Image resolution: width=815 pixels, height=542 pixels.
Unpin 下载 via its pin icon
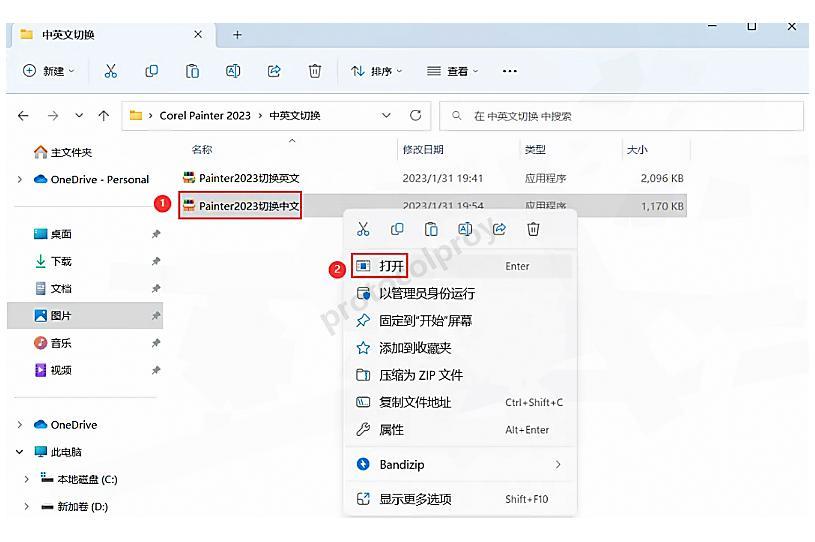pyautogui.click(x=155, y=261)
